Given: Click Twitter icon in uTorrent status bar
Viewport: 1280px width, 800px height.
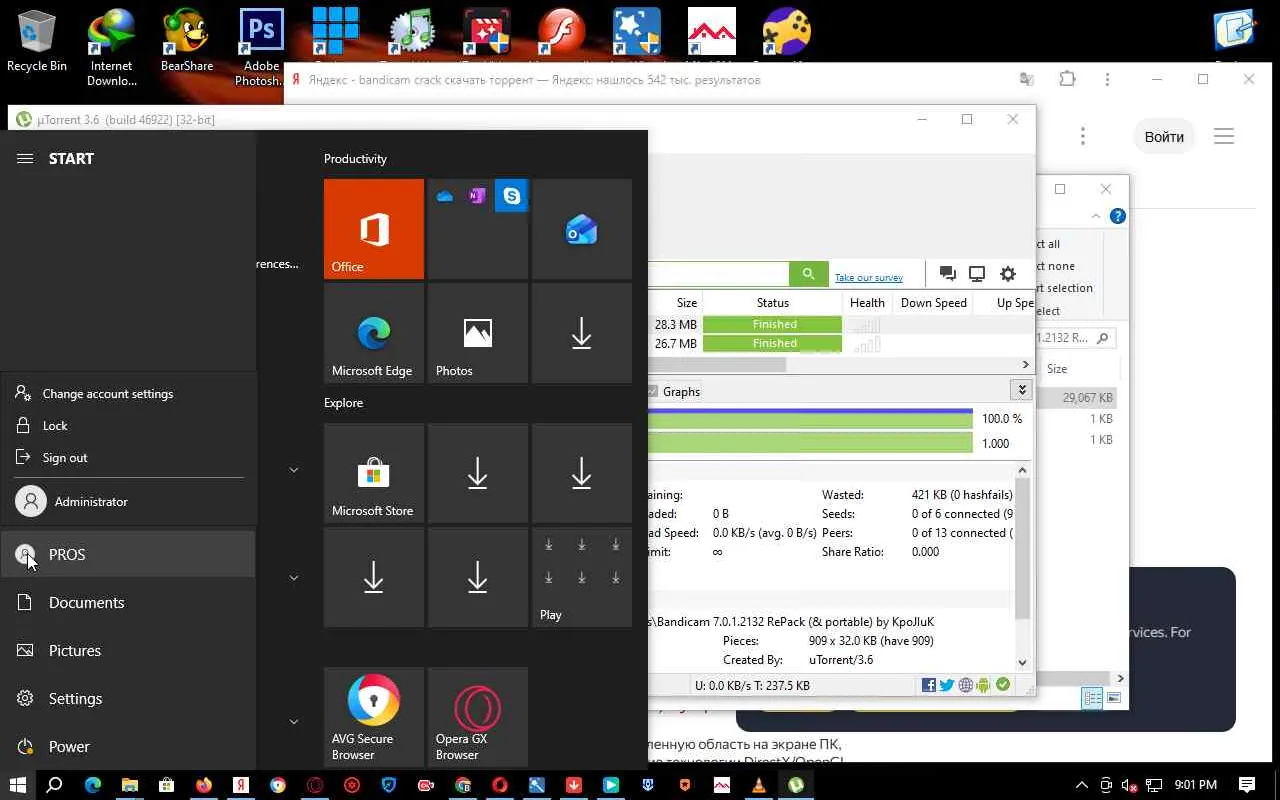Looking at the screenshot, I should point(947,685).
